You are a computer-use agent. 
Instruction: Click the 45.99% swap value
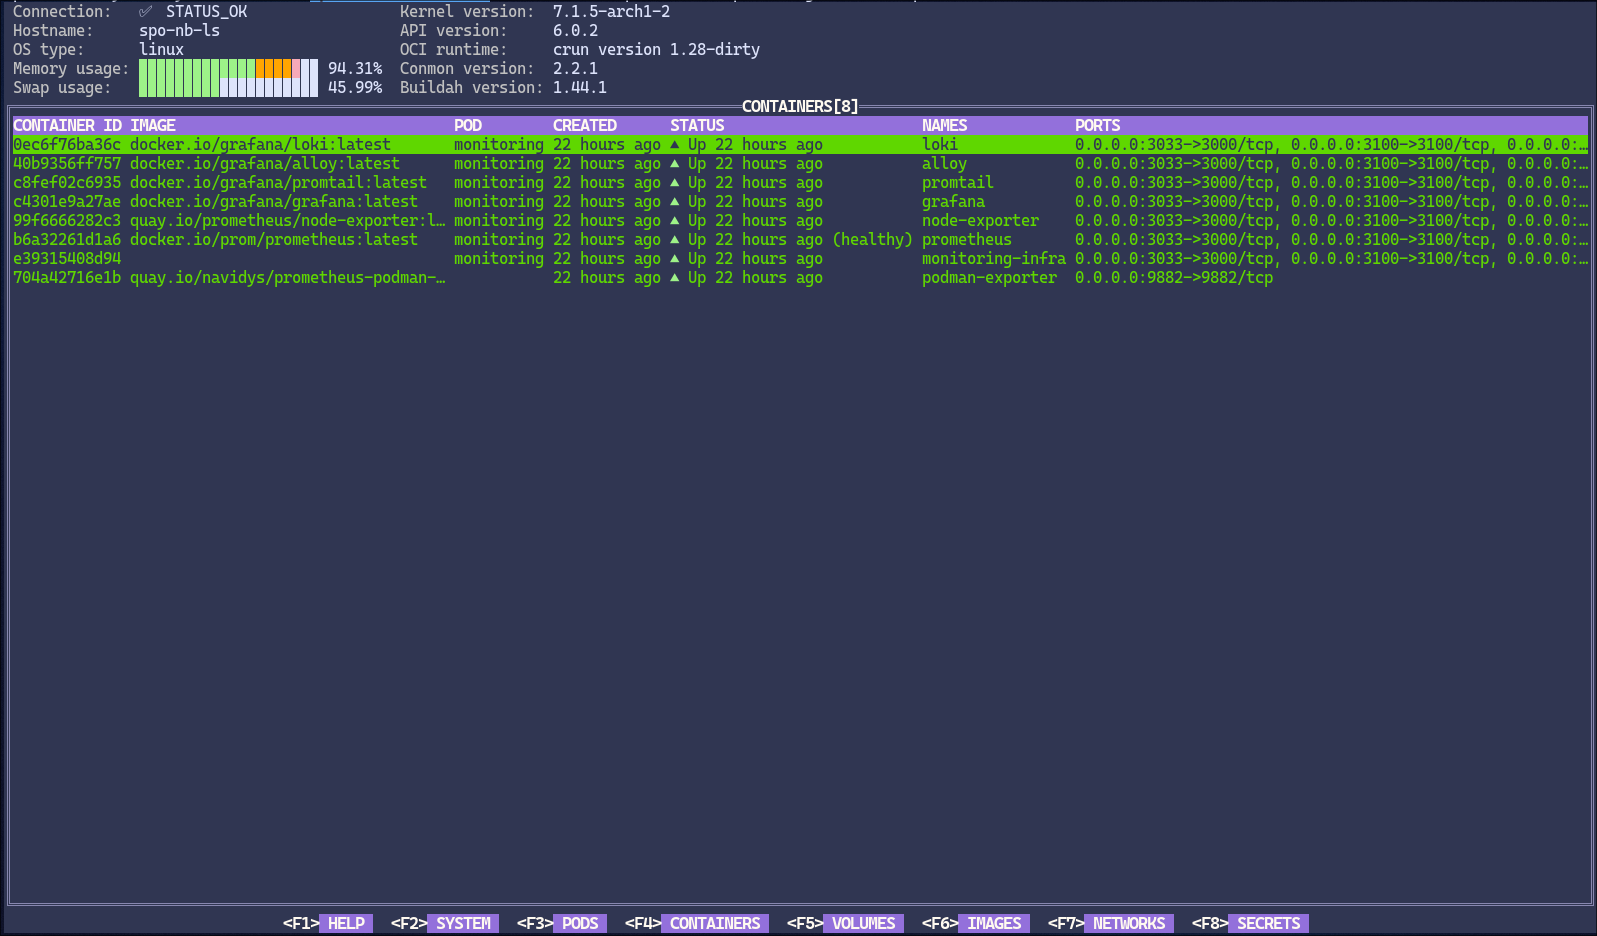[x=355, y=87]
